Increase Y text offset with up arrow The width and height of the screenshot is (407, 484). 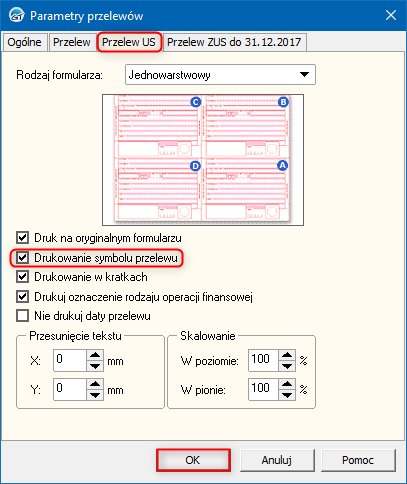tap(95, 384)
